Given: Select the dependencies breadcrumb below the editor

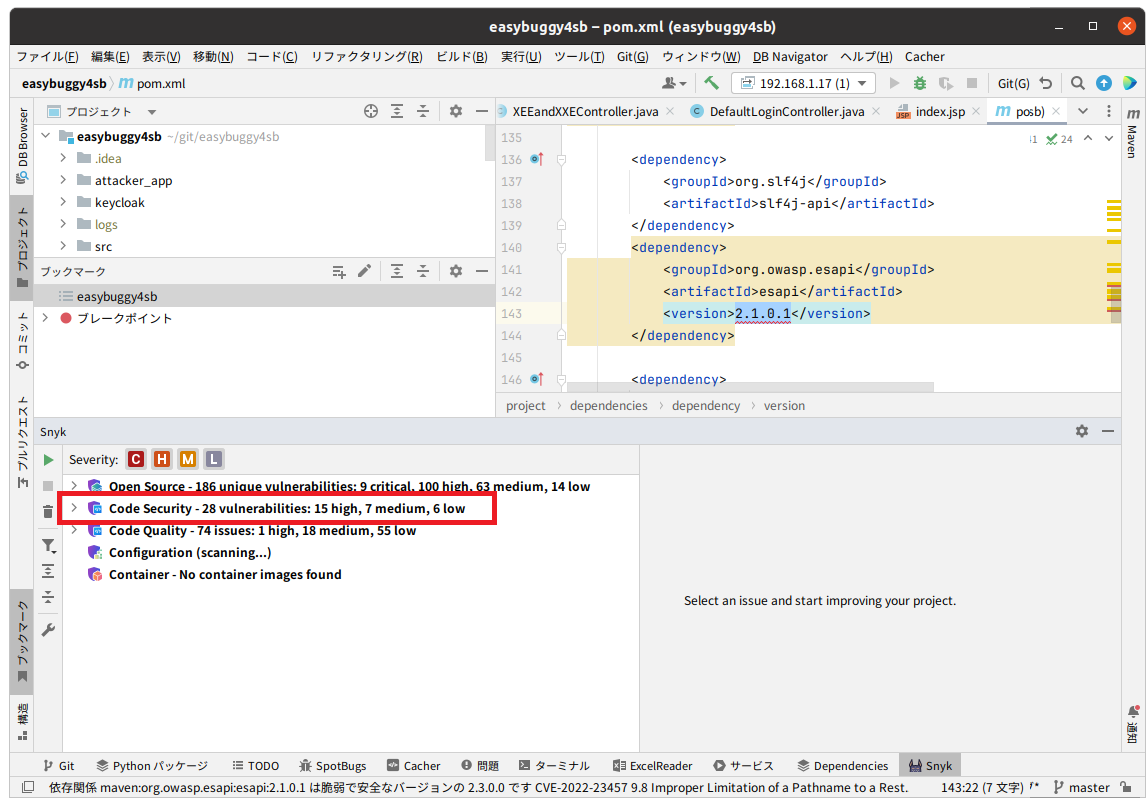Looking at the screenshot, I should [608, 405].
